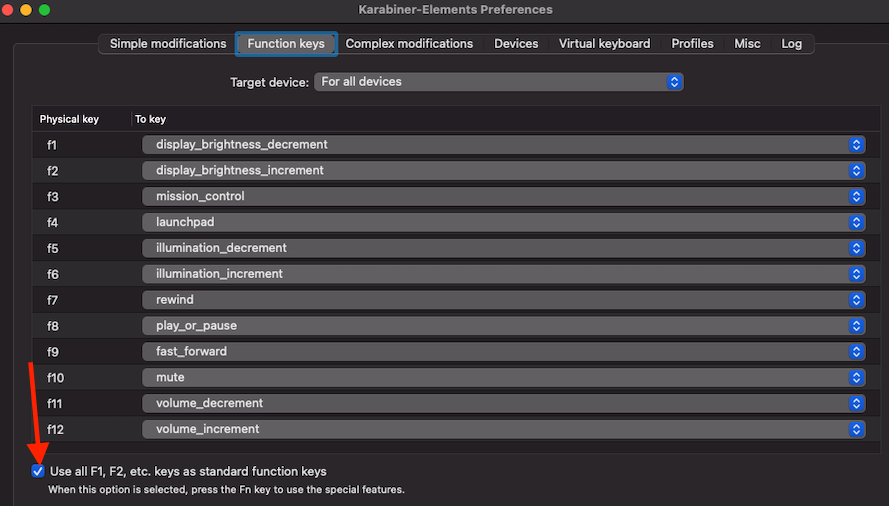
Task: Open the f5 illumination_decrement dropdown
Action: click(503, 248)
